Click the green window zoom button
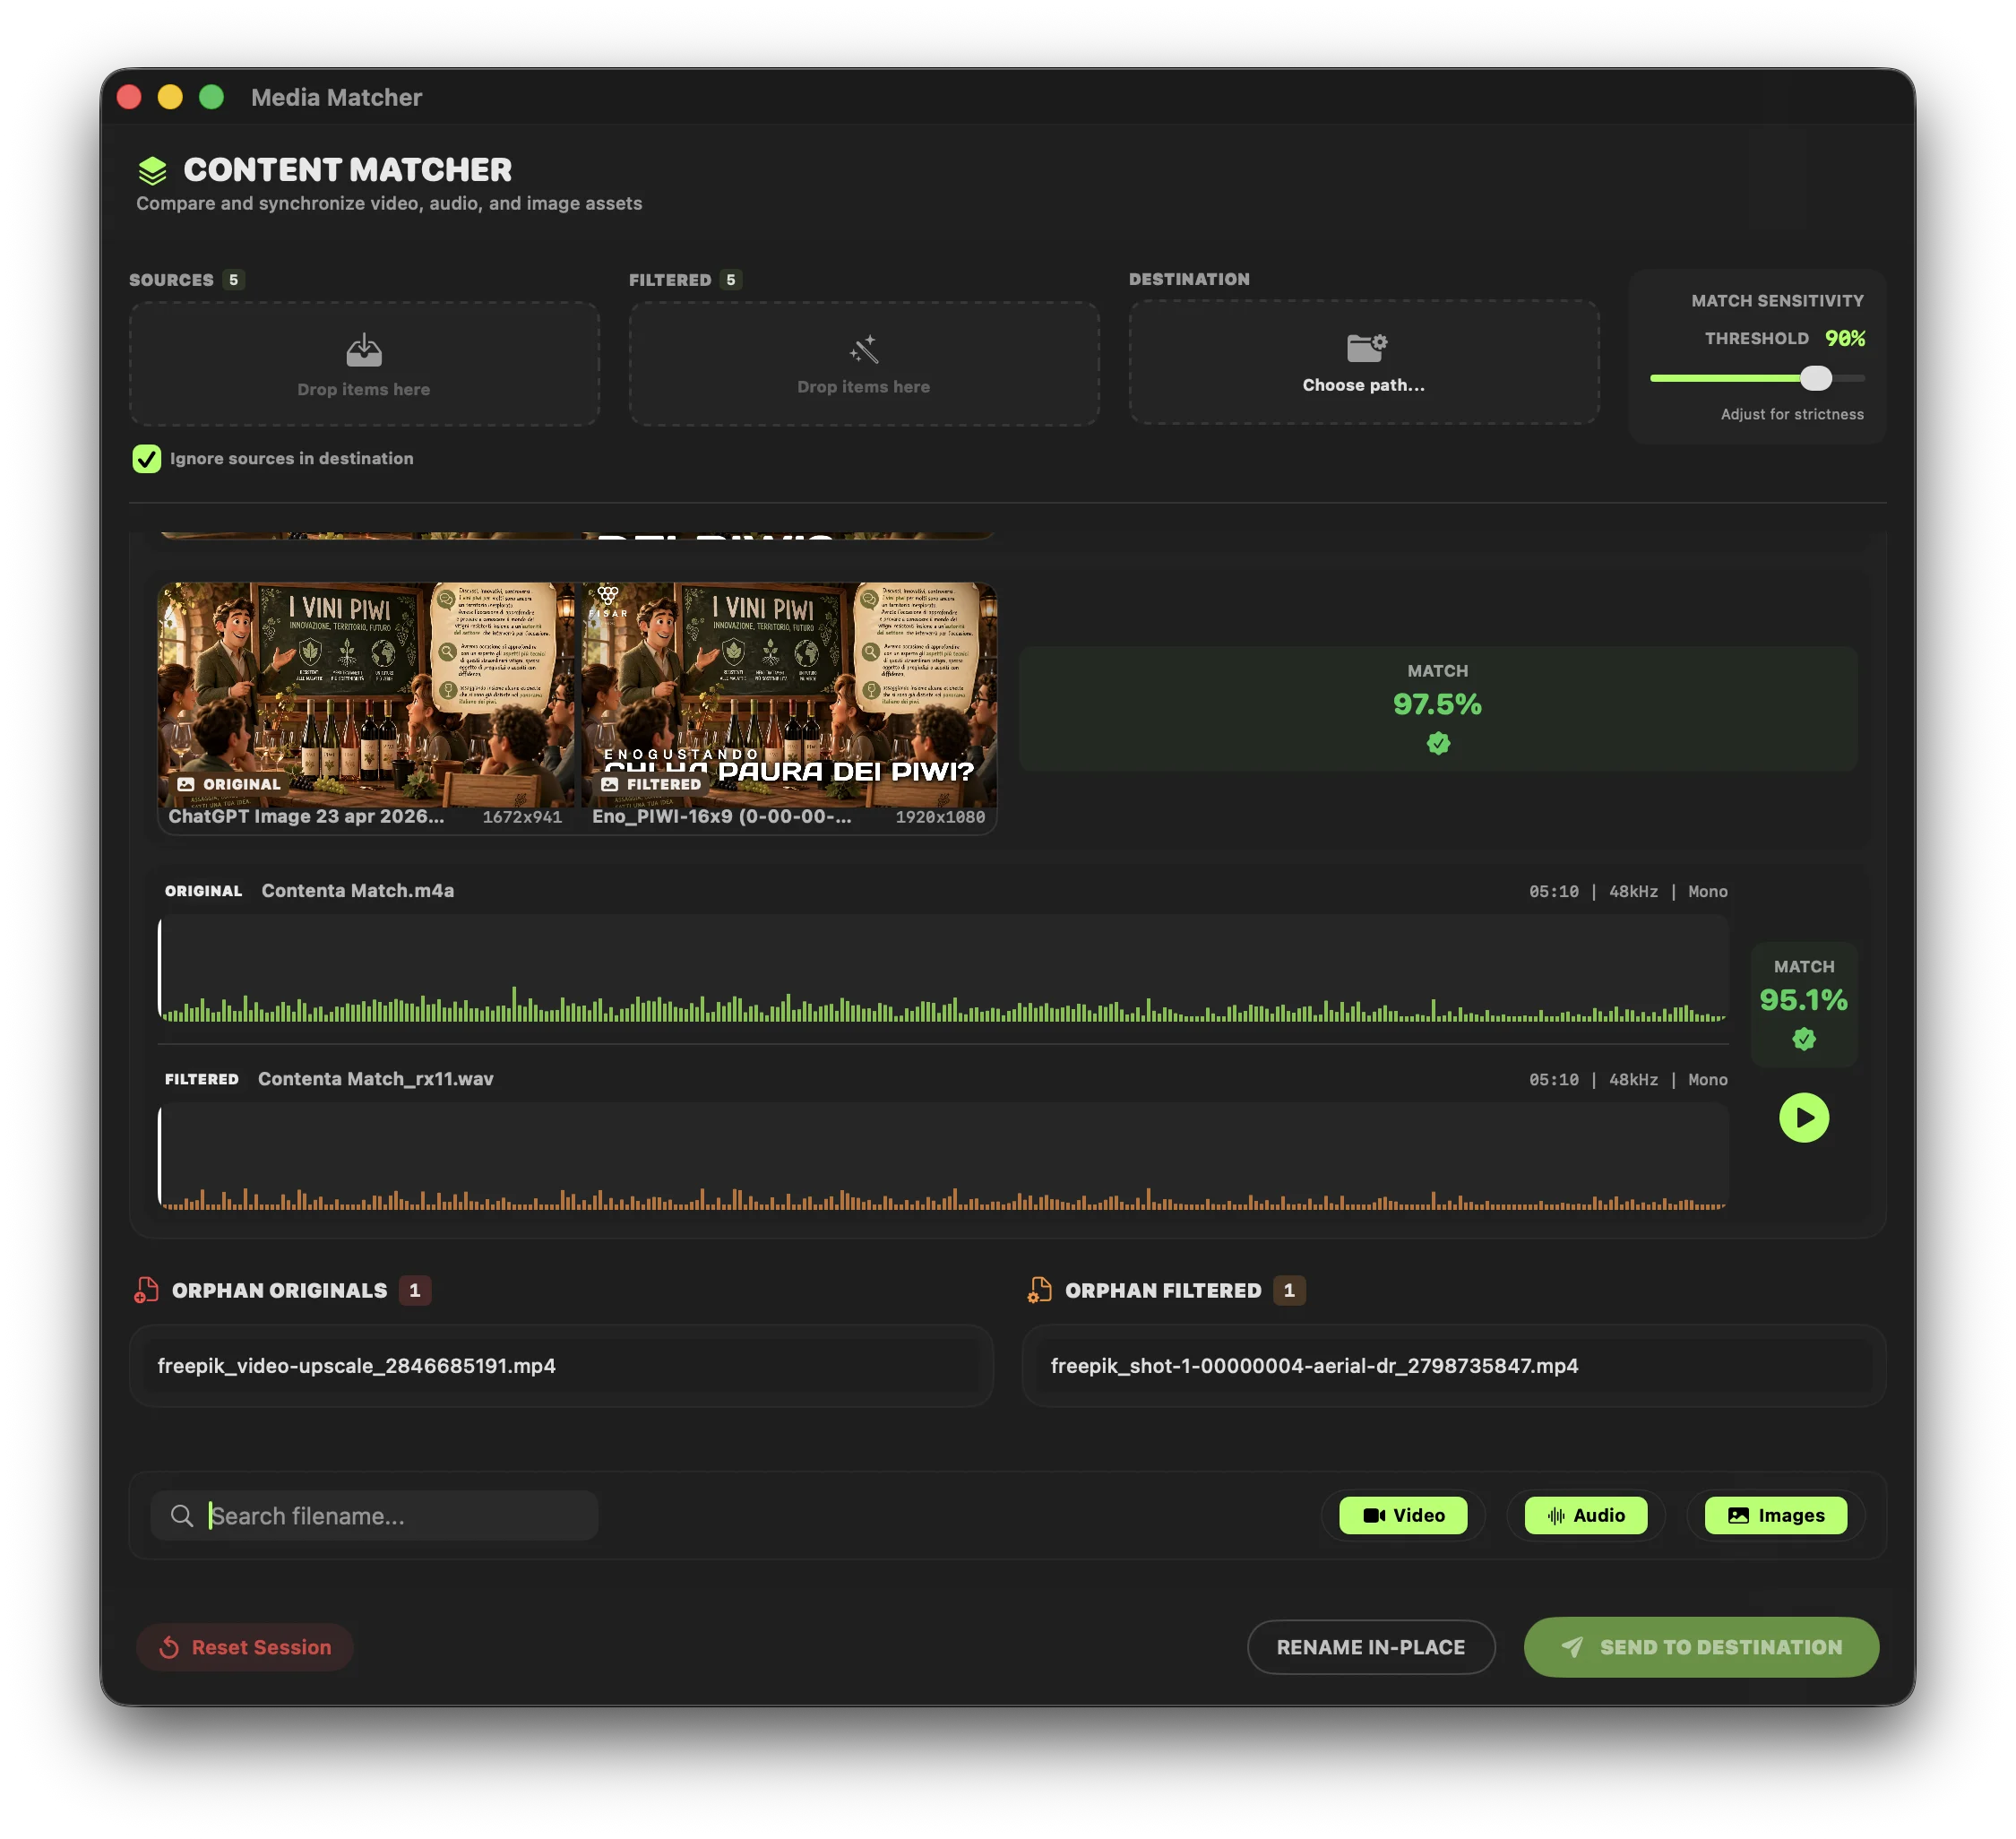Image resolution: width=2016 pixels, height=1839 pixels. pyautogui.click(x=211, y=97)
